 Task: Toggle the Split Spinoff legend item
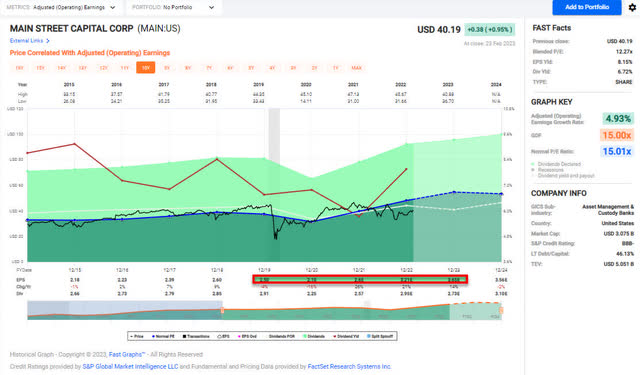380,336
